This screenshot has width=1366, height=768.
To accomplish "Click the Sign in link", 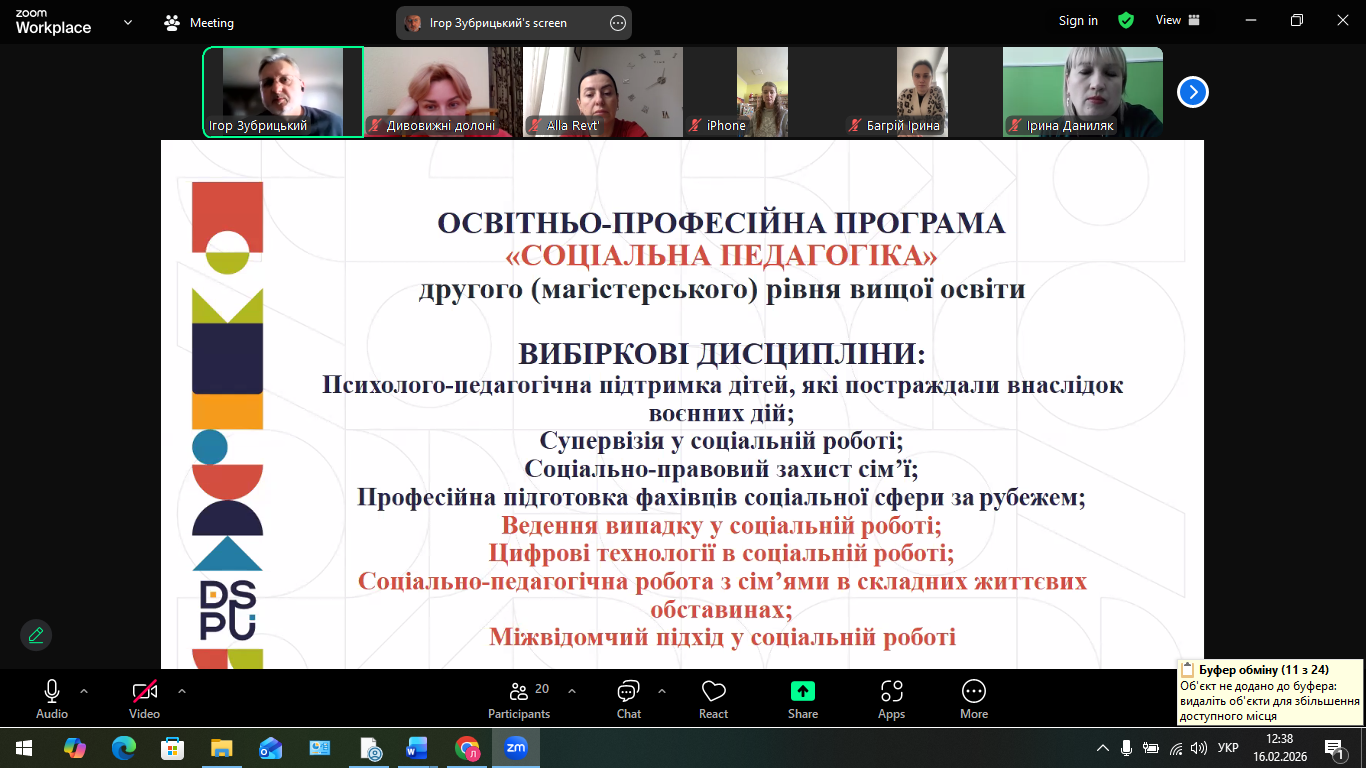I will coord(1078,21).
